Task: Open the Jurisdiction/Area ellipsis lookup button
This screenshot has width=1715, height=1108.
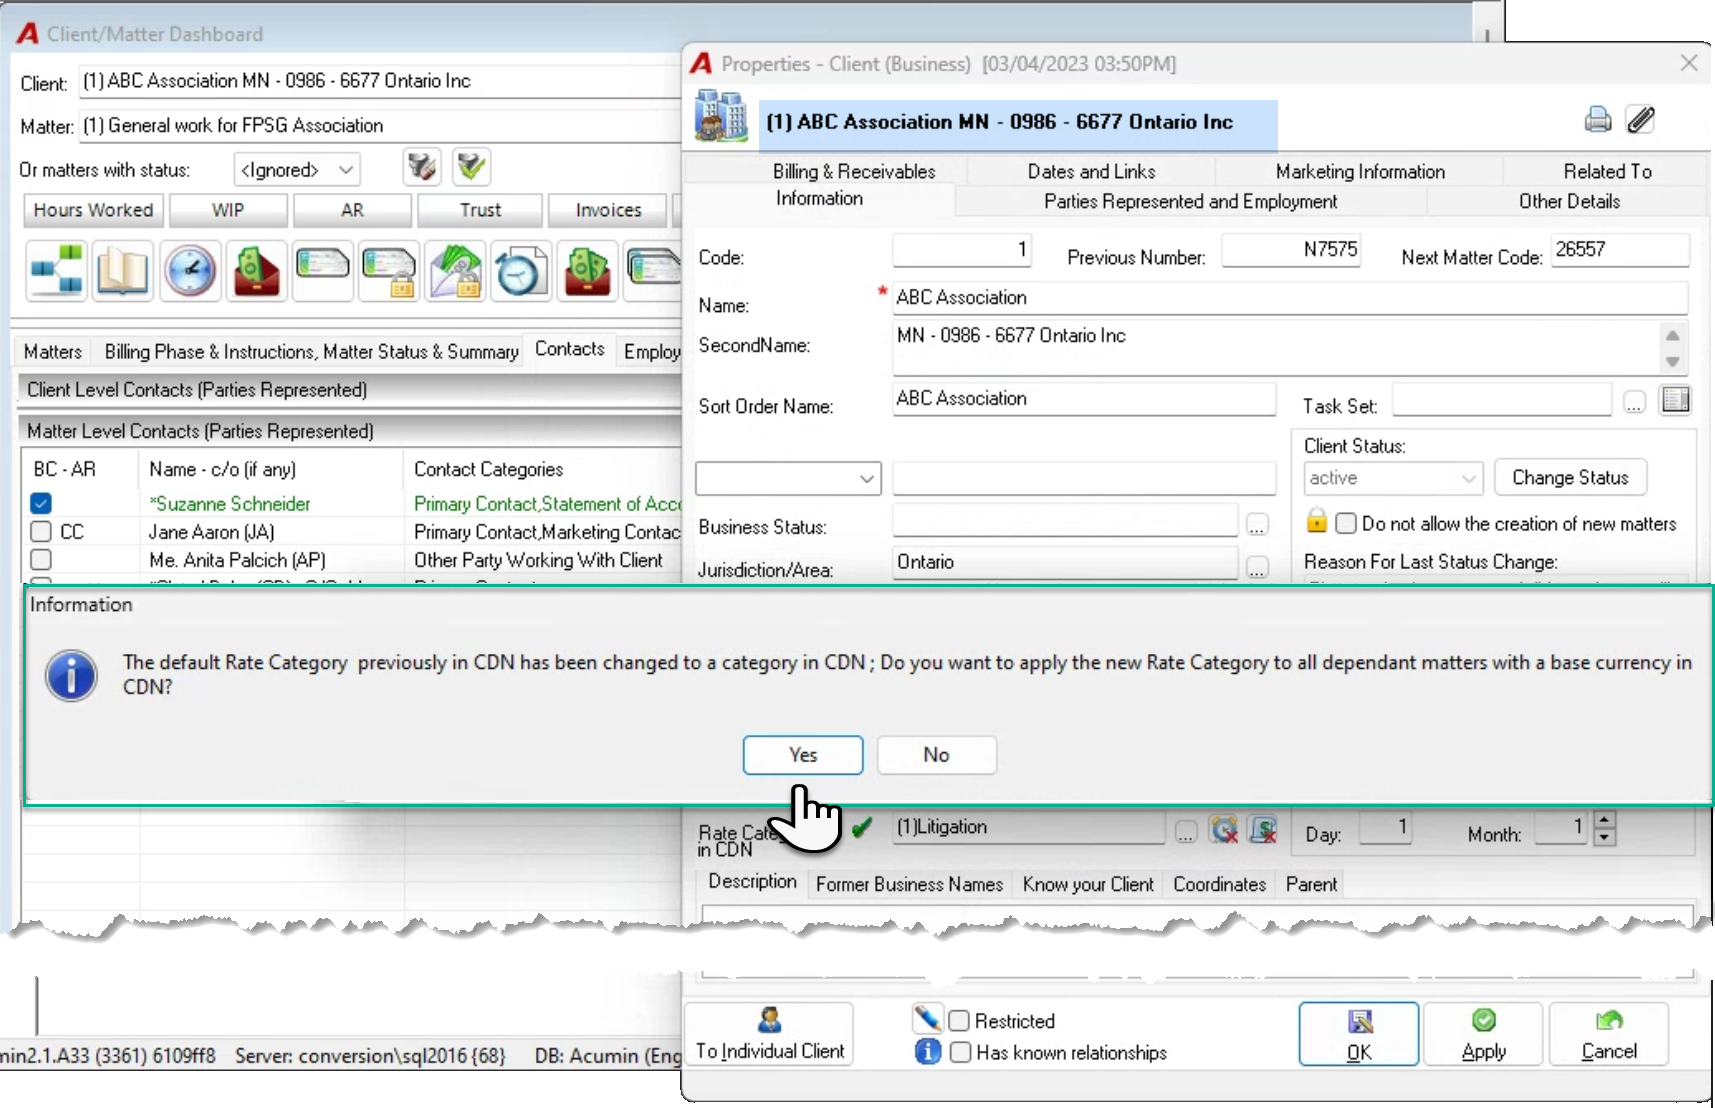Action: 1257,567
